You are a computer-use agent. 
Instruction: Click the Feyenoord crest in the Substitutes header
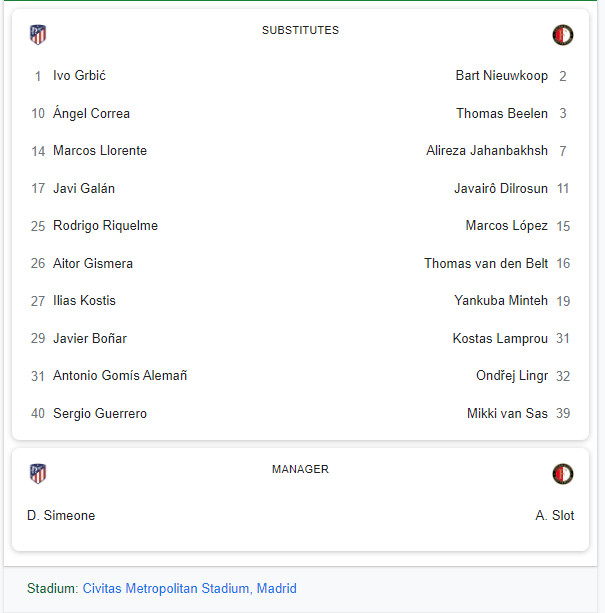coord(563,35)
